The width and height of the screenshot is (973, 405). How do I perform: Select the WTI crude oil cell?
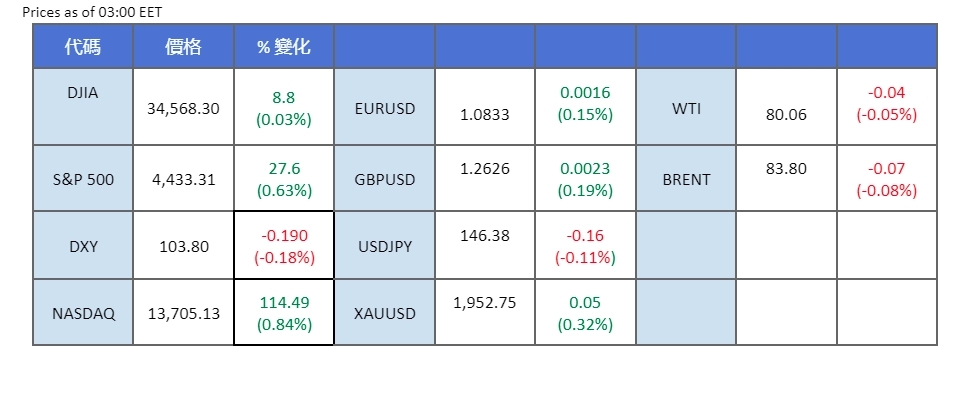pos(686,107)
